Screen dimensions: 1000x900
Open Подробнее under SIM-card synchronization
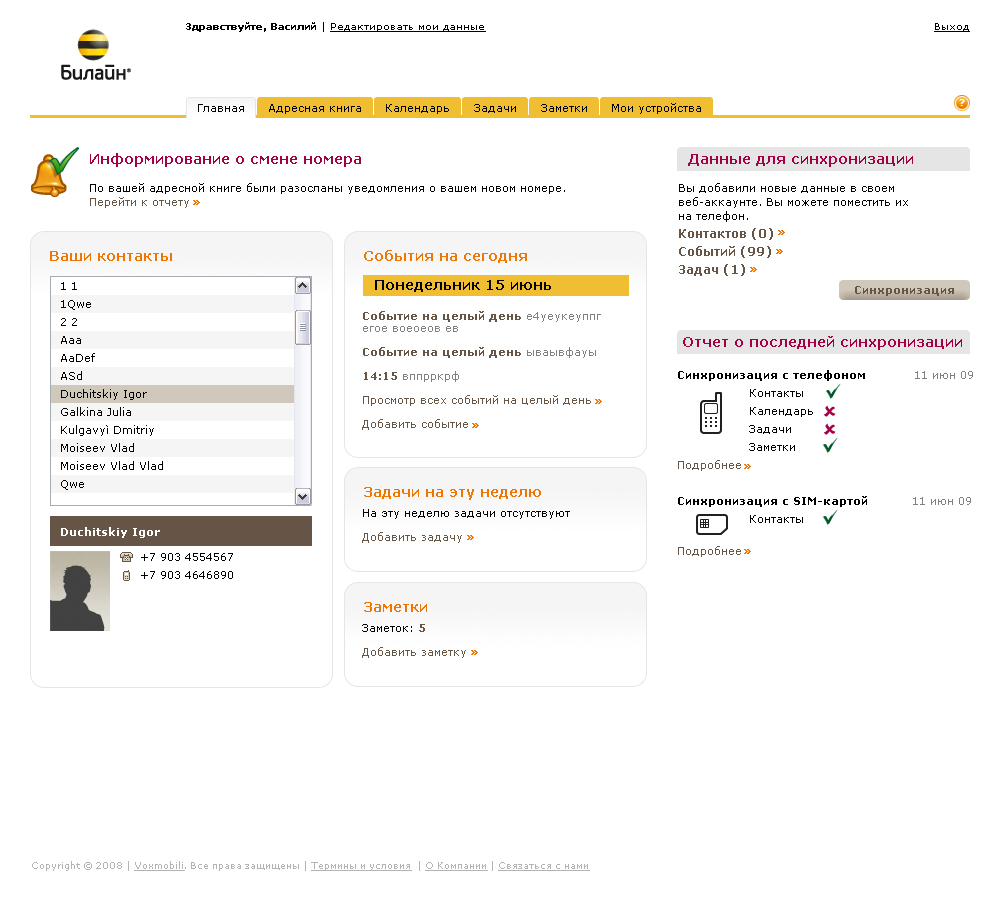click(x=714, y=551)
